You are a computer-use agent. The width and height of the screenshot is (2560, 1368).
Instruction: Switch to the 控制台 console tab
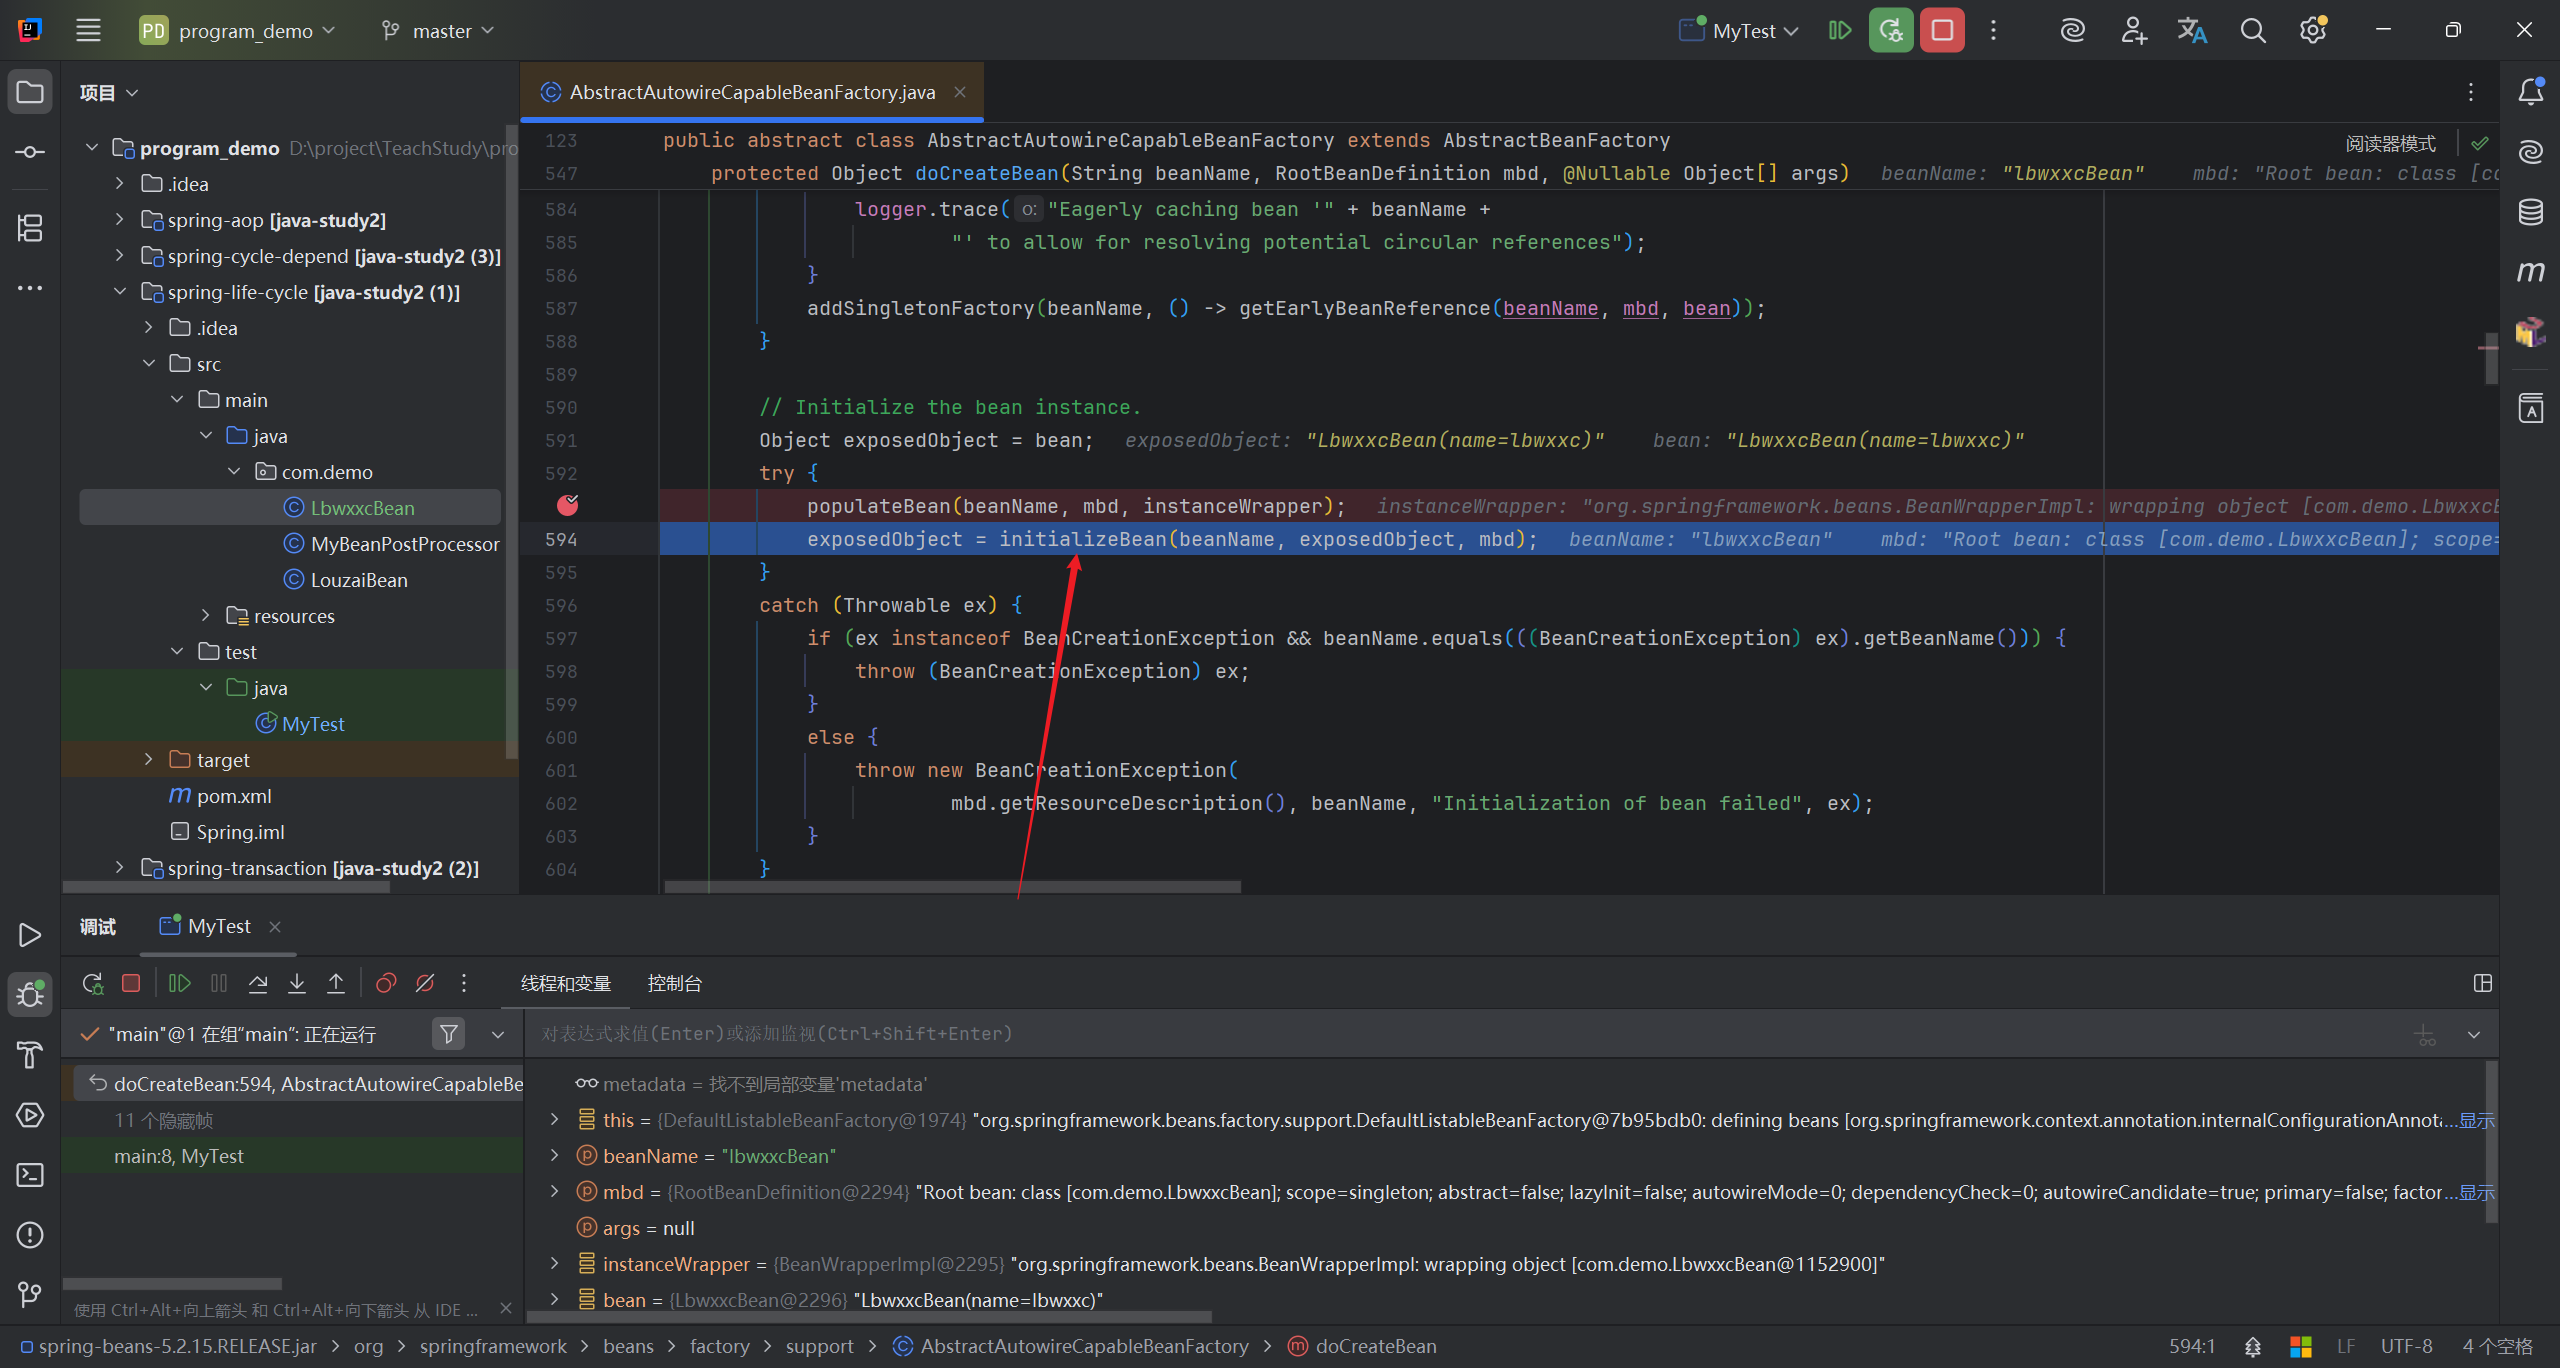674,984
